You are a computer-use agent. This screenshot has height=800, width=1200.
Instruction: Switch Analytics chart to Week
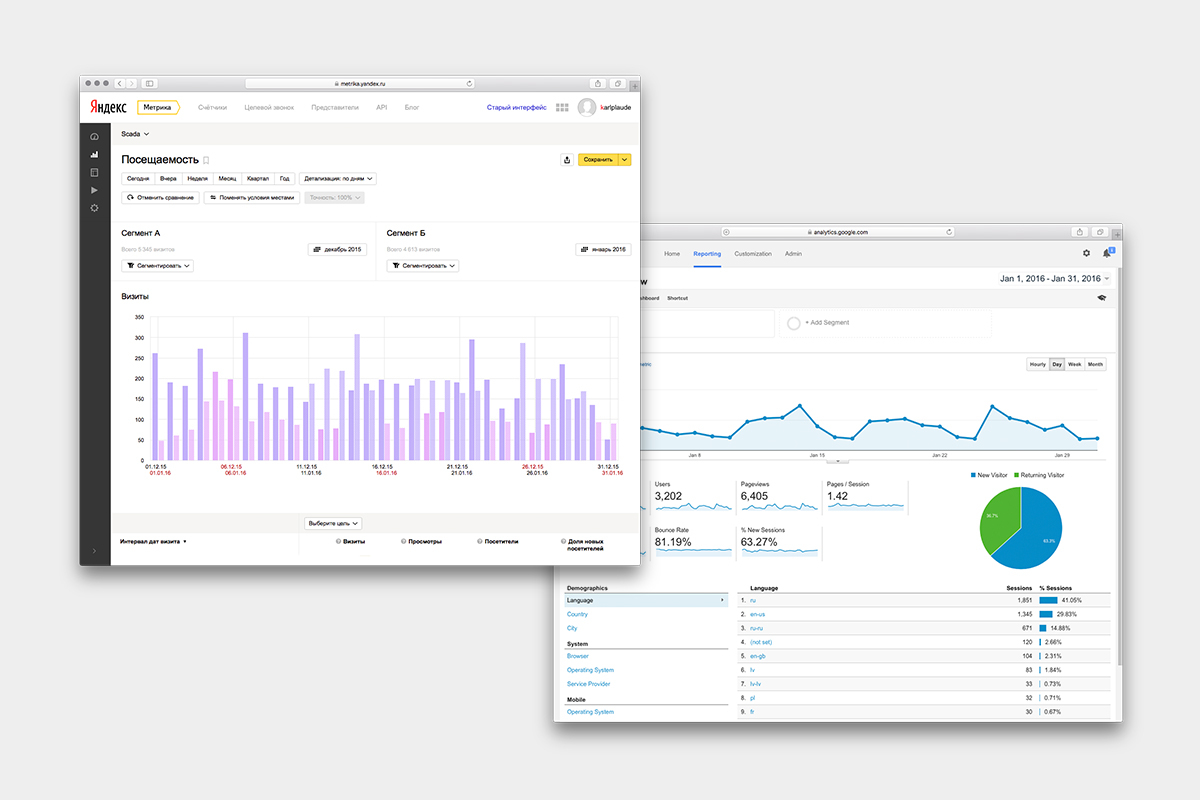[1075, 364]
